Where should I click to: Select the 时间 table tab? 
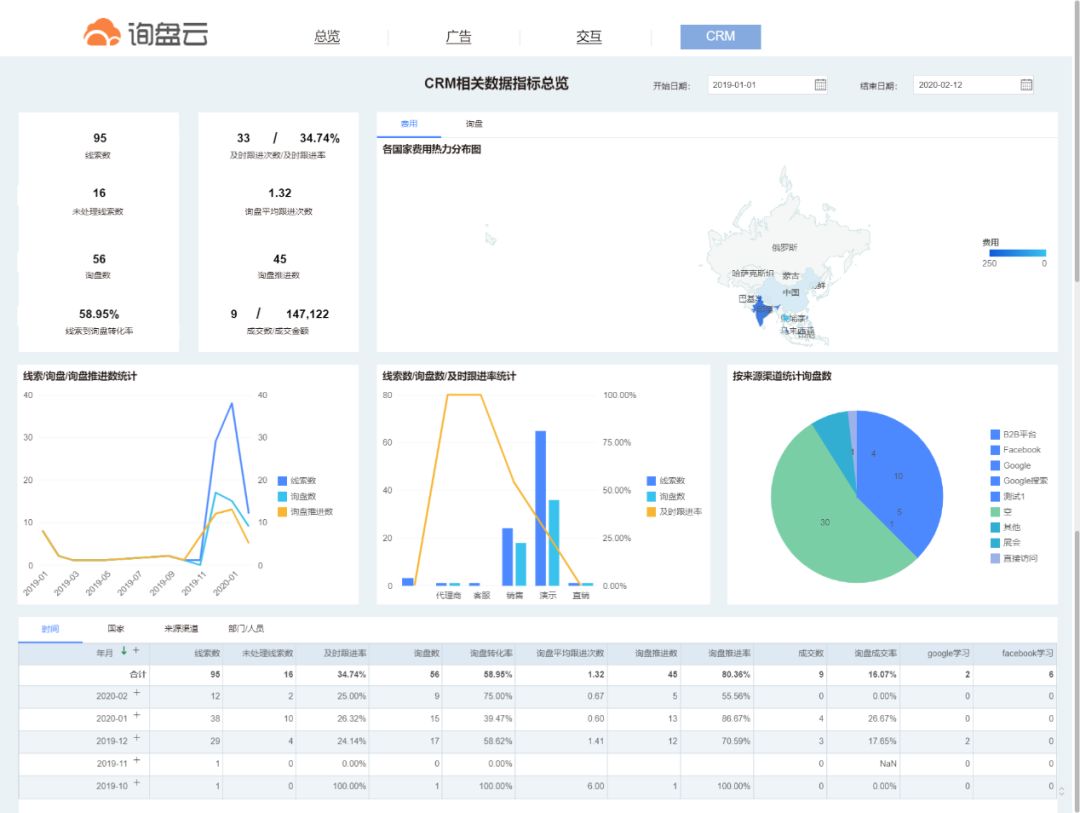pos(50,629)
